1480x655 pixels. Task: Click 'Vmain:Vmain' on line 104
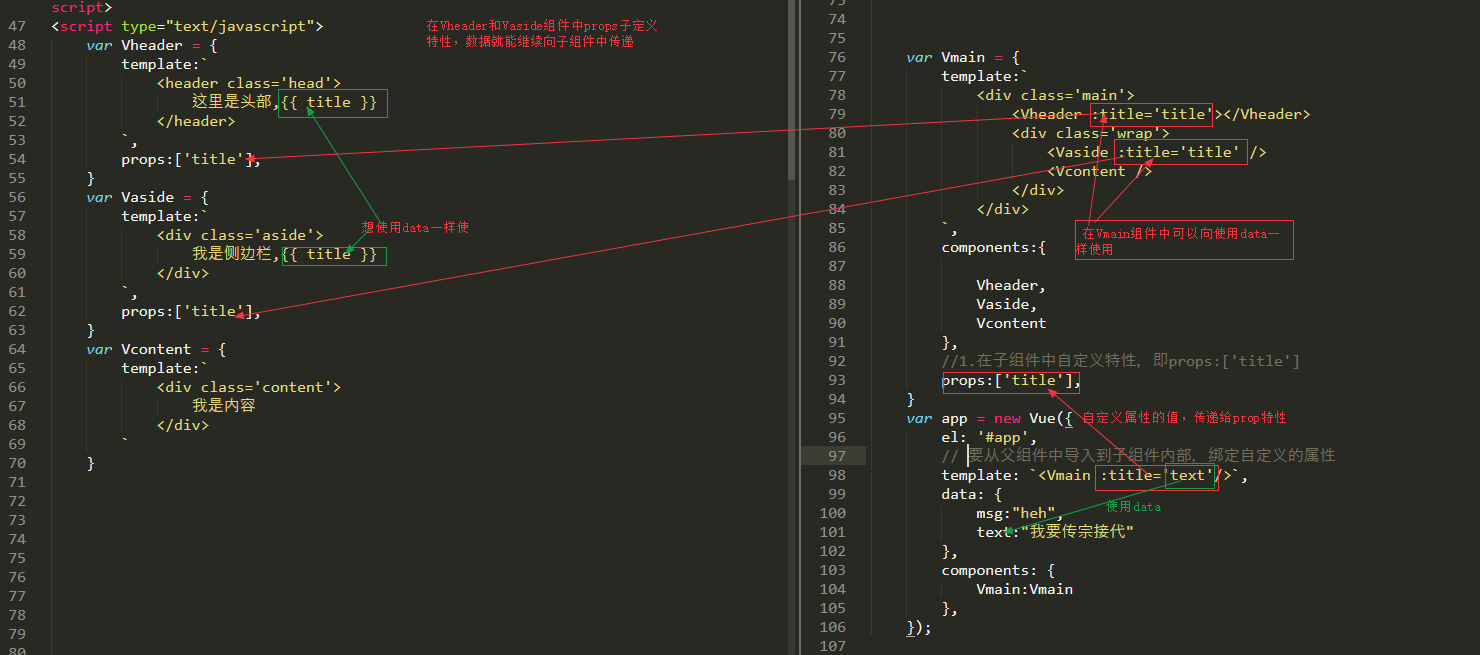(x=1025, y=589)
